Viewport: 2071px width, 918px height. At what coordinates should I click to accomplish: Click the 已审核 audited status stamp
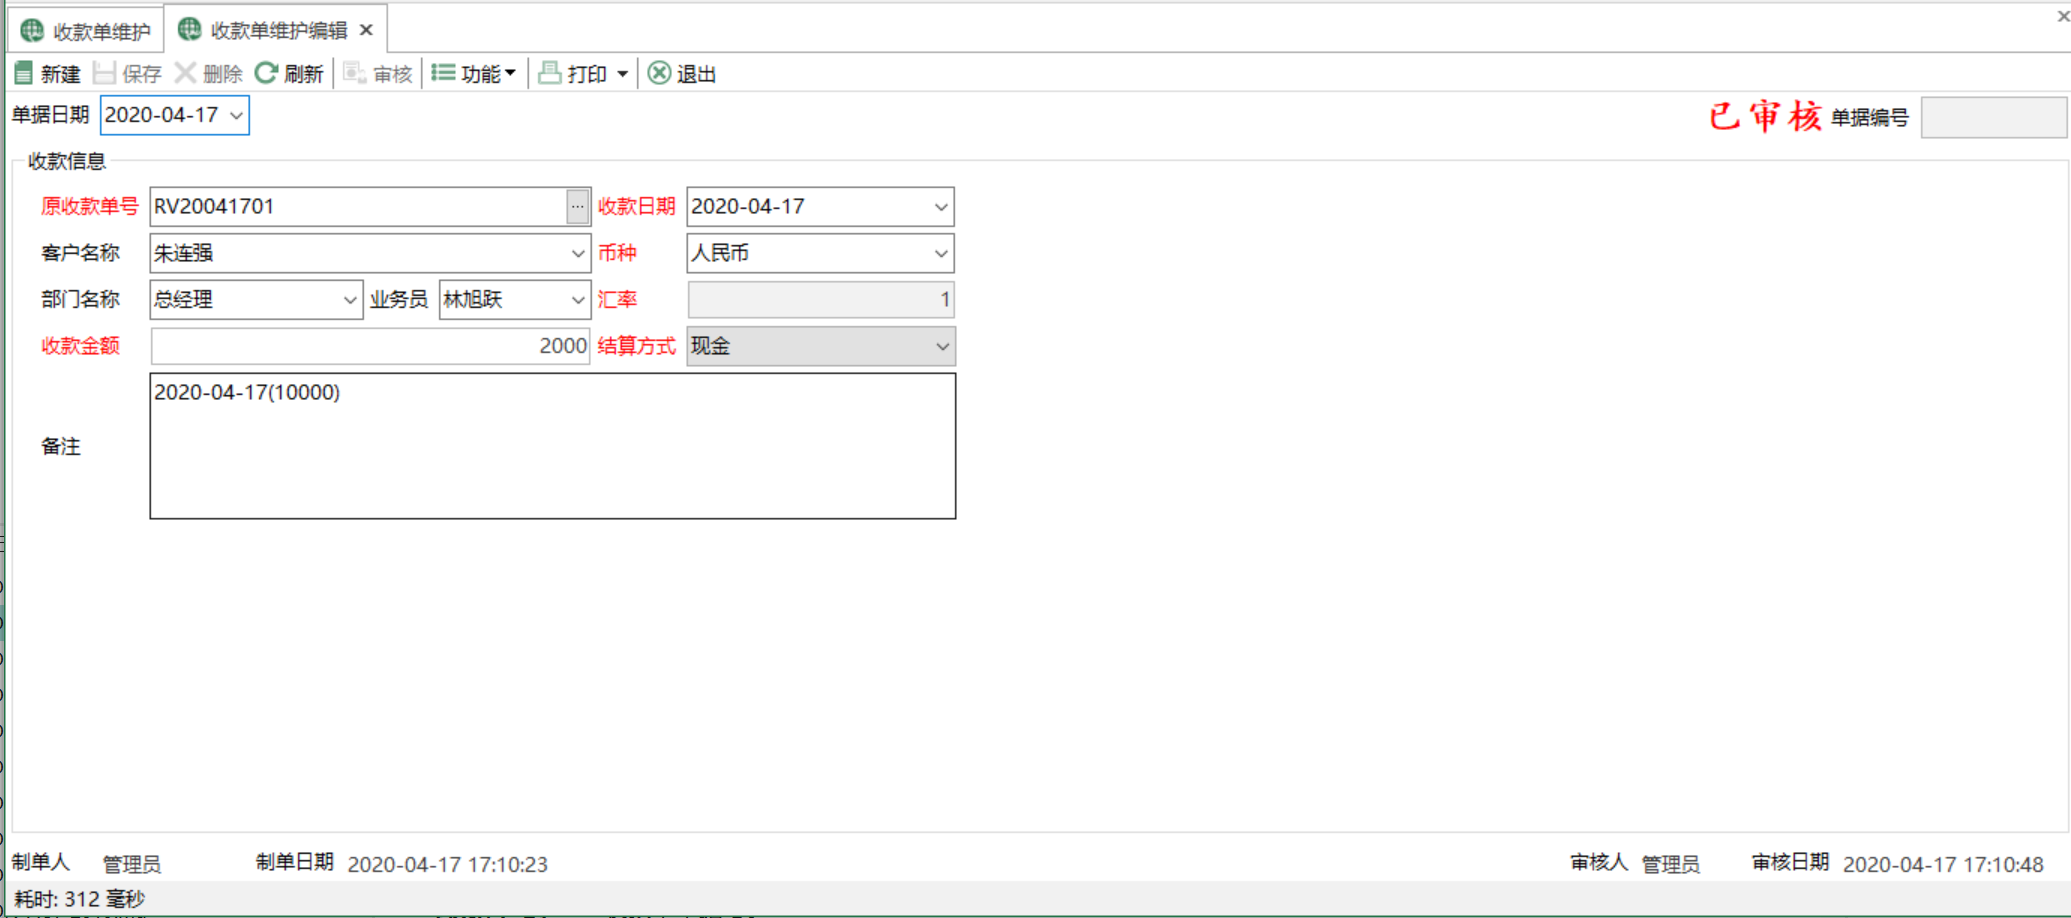pos(1765,117)
